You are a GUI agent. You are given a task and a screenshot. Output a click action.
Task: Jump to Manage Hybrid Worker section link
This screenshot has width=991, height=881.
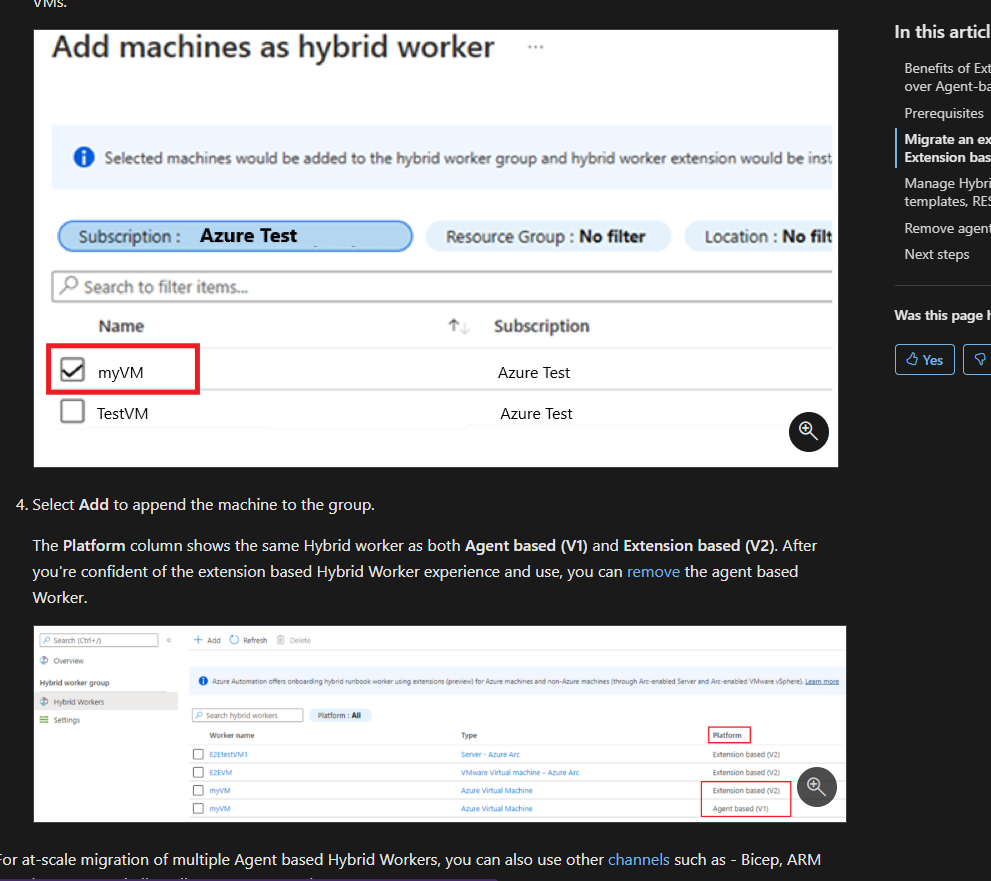tap(947, 192)
